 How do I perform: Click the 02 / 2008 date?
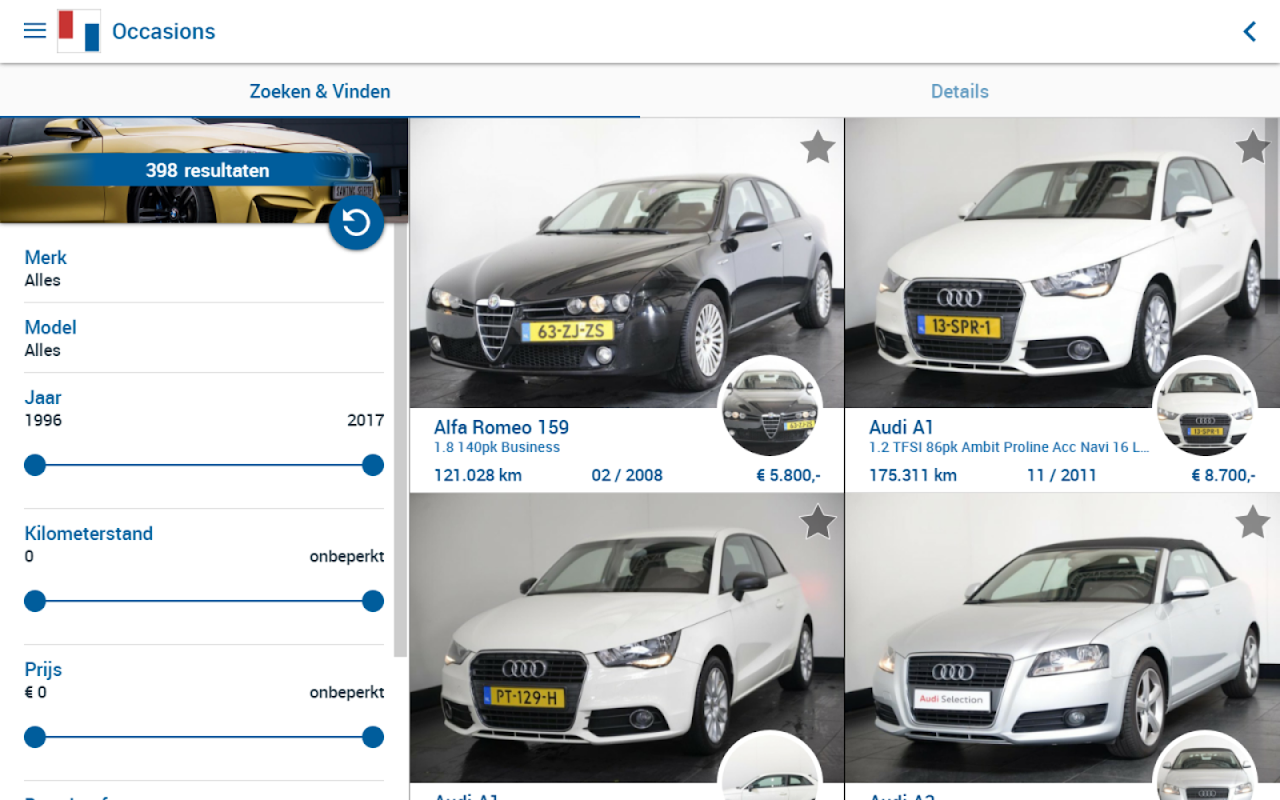[627, 475]
